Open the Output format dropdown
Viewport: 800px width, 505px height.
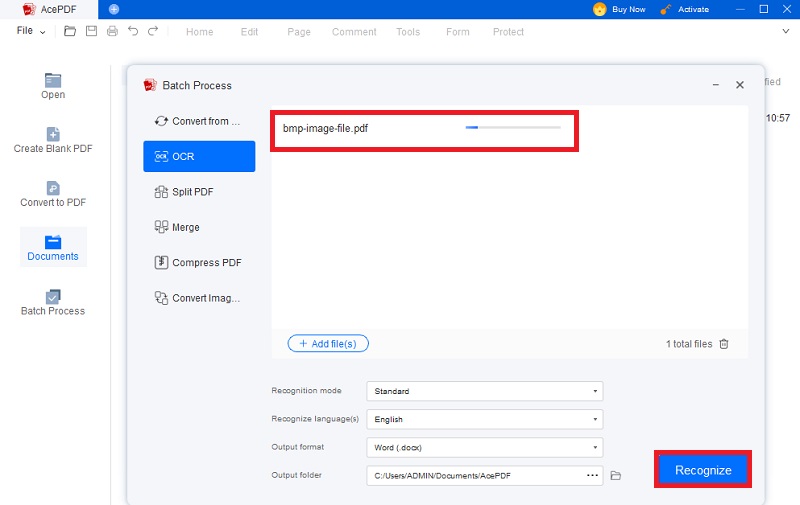(x=485, y=447)
